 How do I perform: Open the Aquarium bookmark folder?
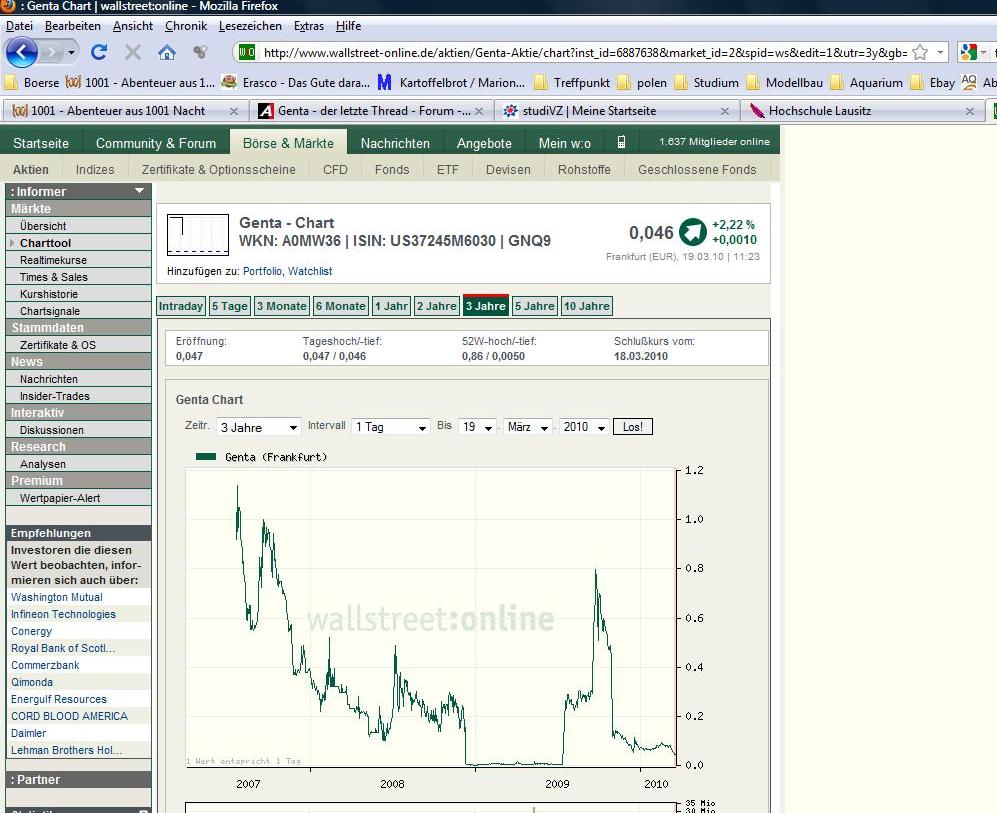pyautogui.click(x=867, y=83)
